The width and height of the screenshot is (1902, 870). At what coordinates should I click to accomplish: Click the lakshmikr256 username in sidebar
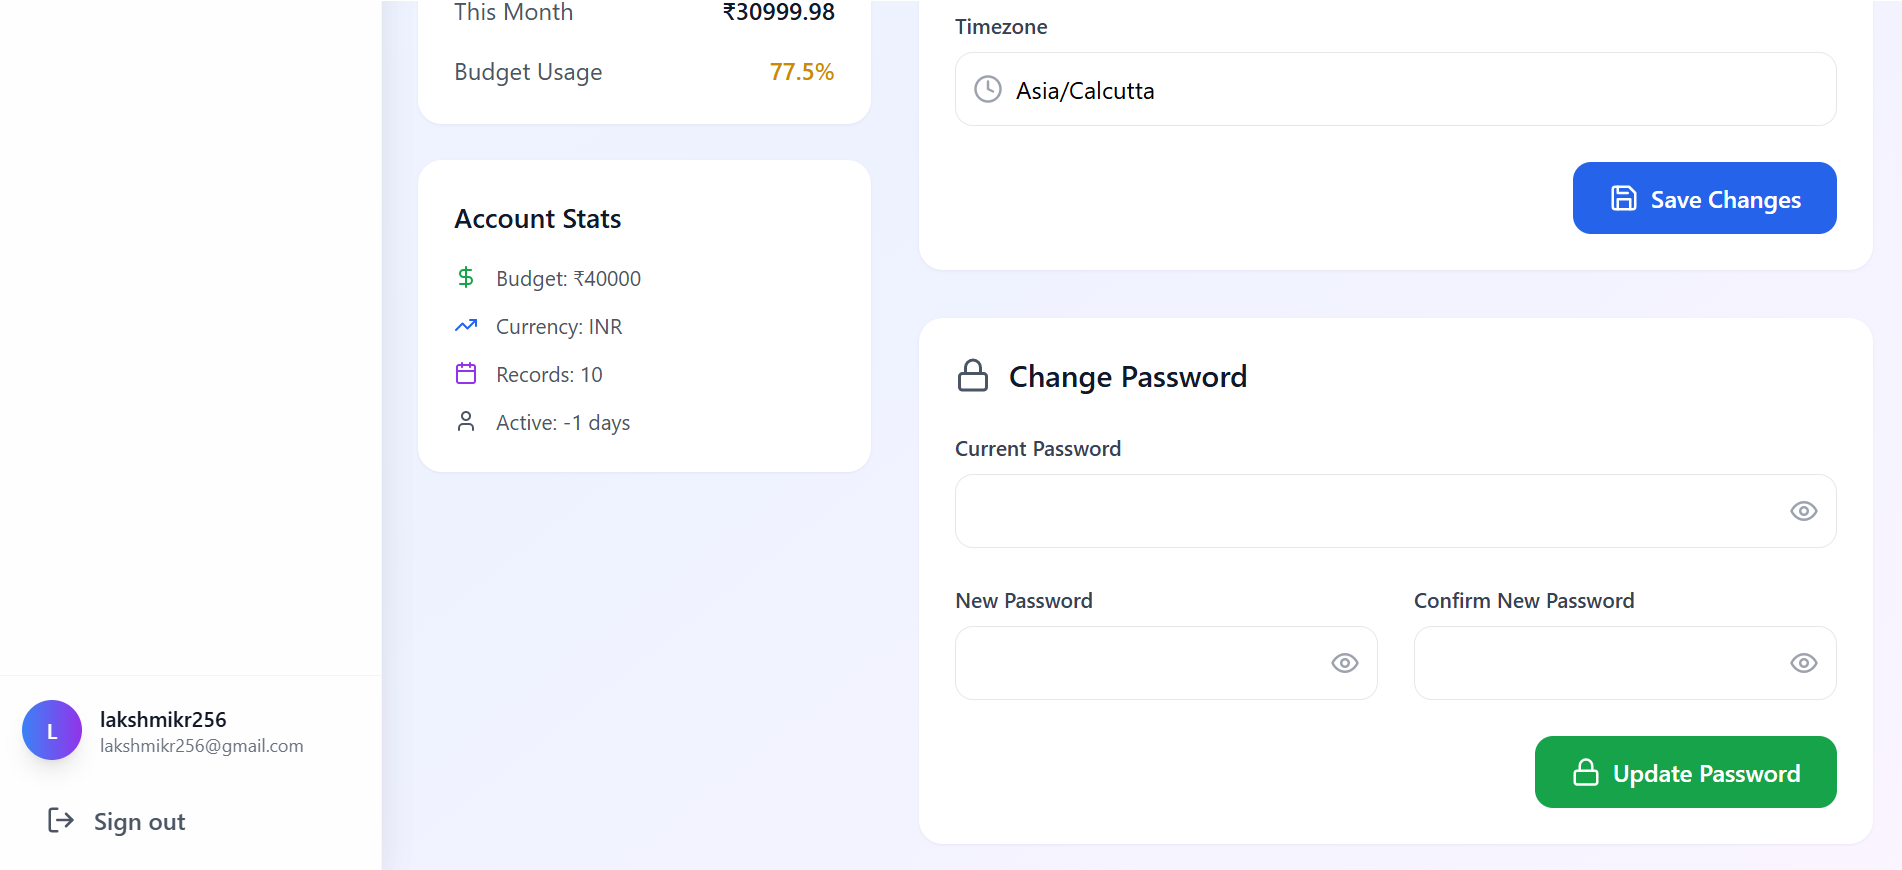163,719
